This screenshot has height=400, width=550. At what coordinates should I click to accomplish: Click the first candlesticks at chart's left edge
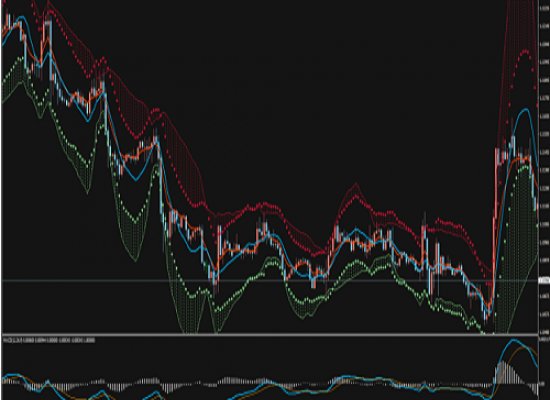click(7, 24)
